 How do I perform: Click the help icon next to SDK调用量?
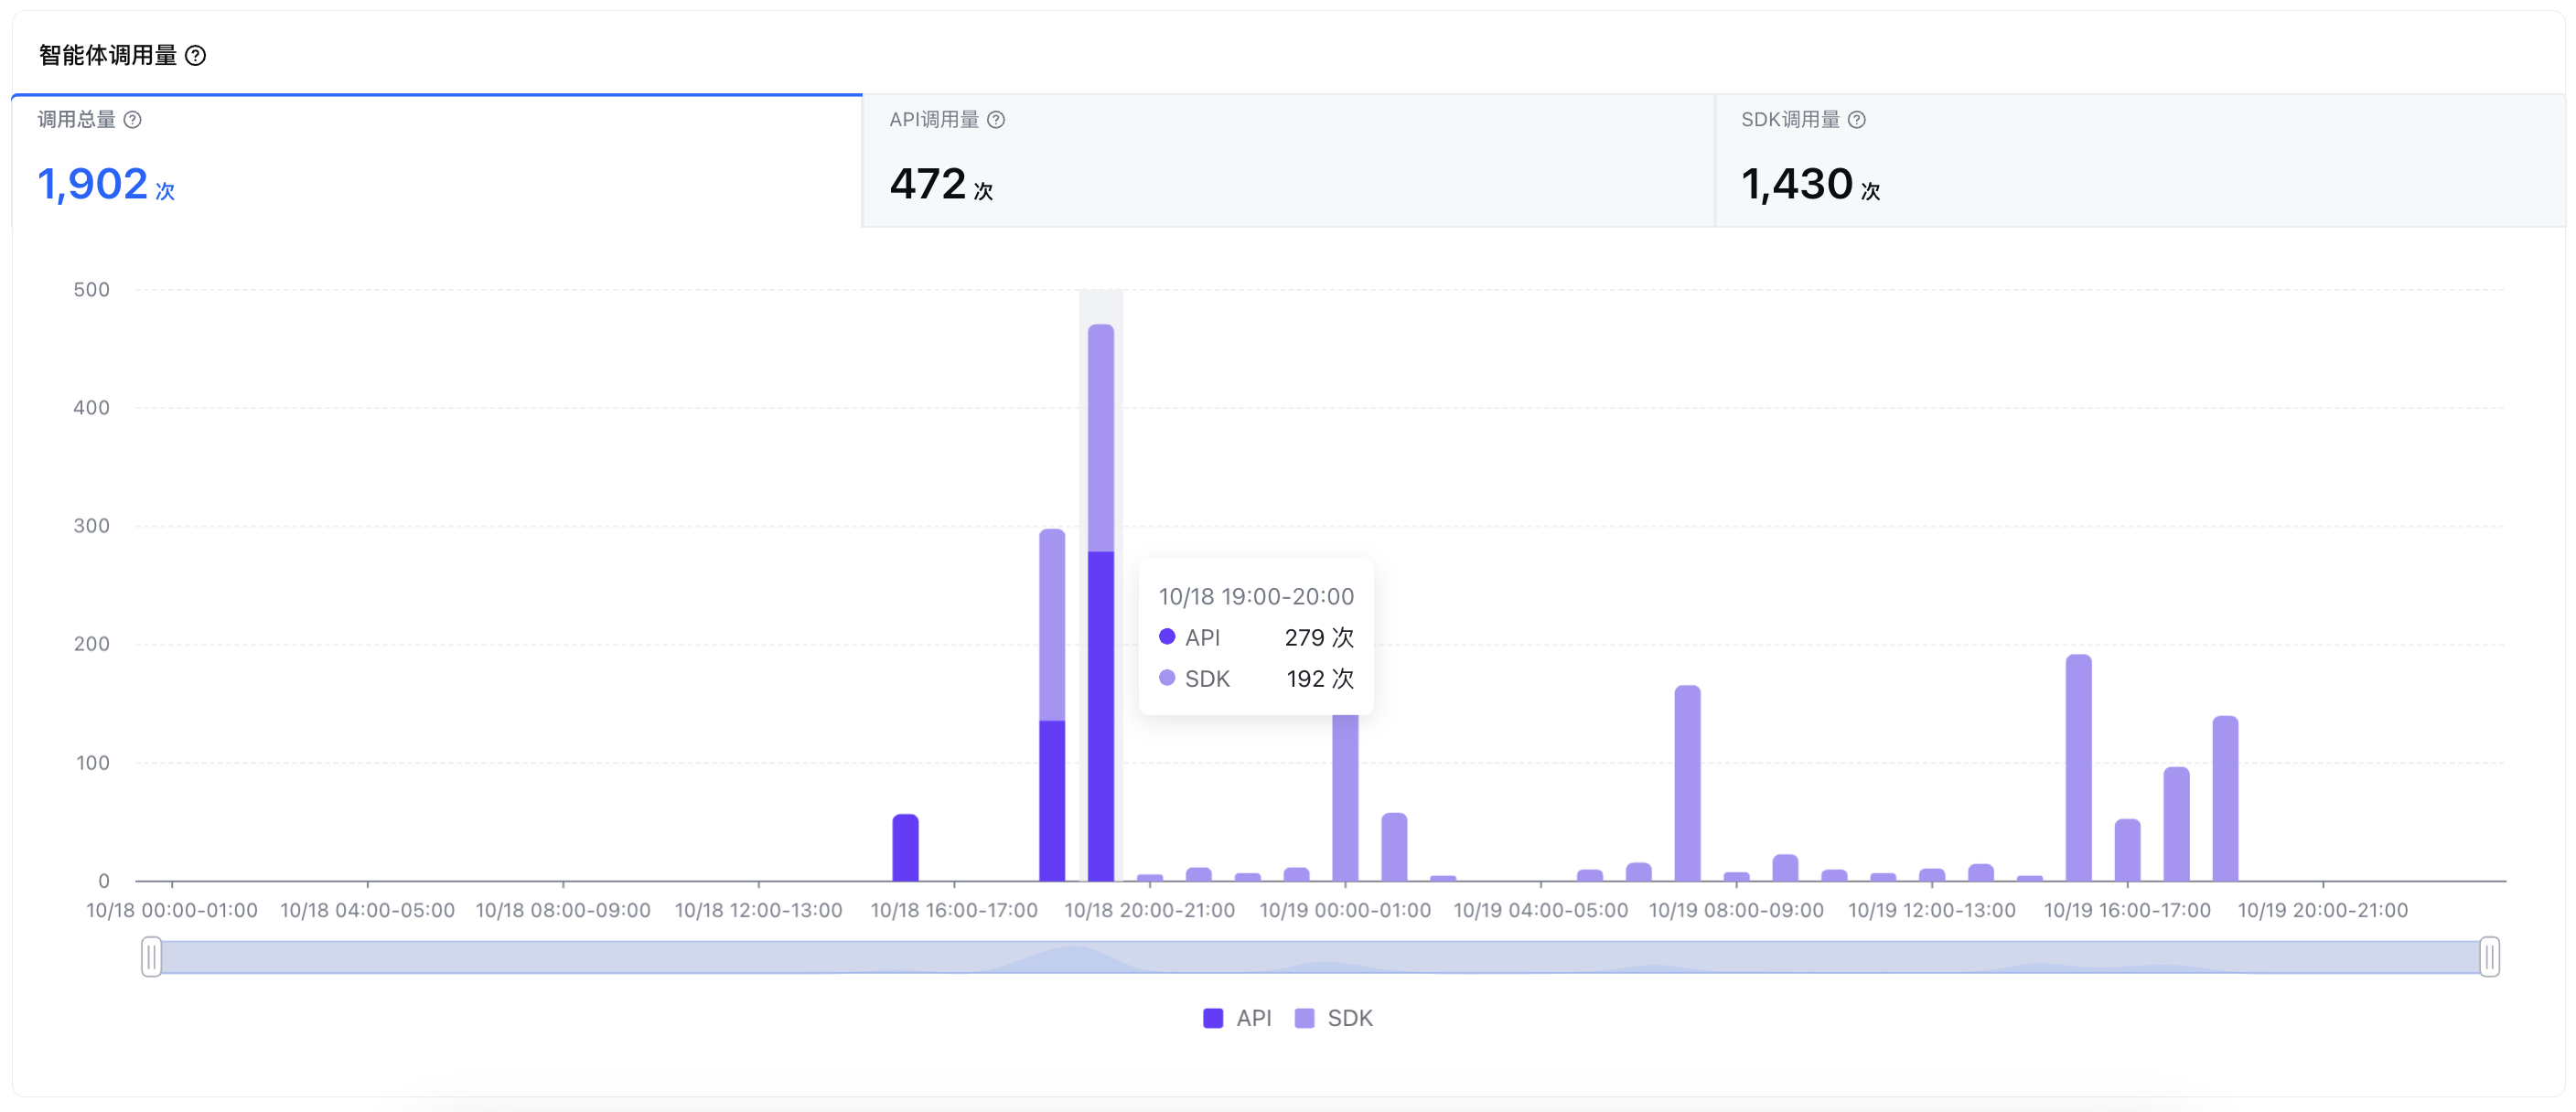1857,120
